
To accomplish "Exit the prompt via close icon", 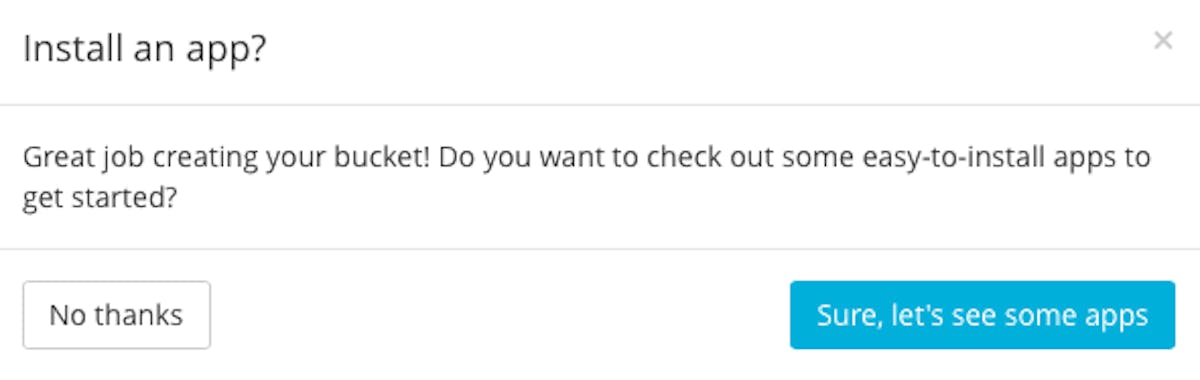I will coord(1162,41).
